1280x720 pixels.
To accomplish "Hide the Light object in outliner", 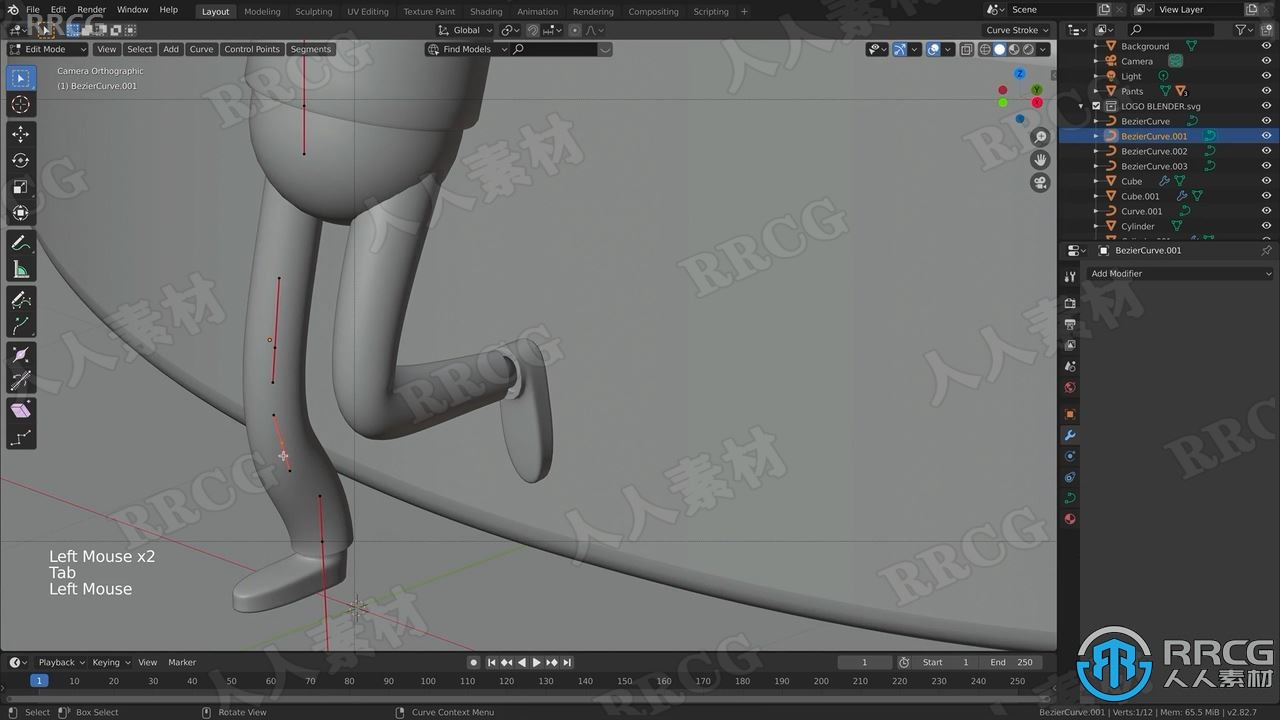I will (1266, 76).
